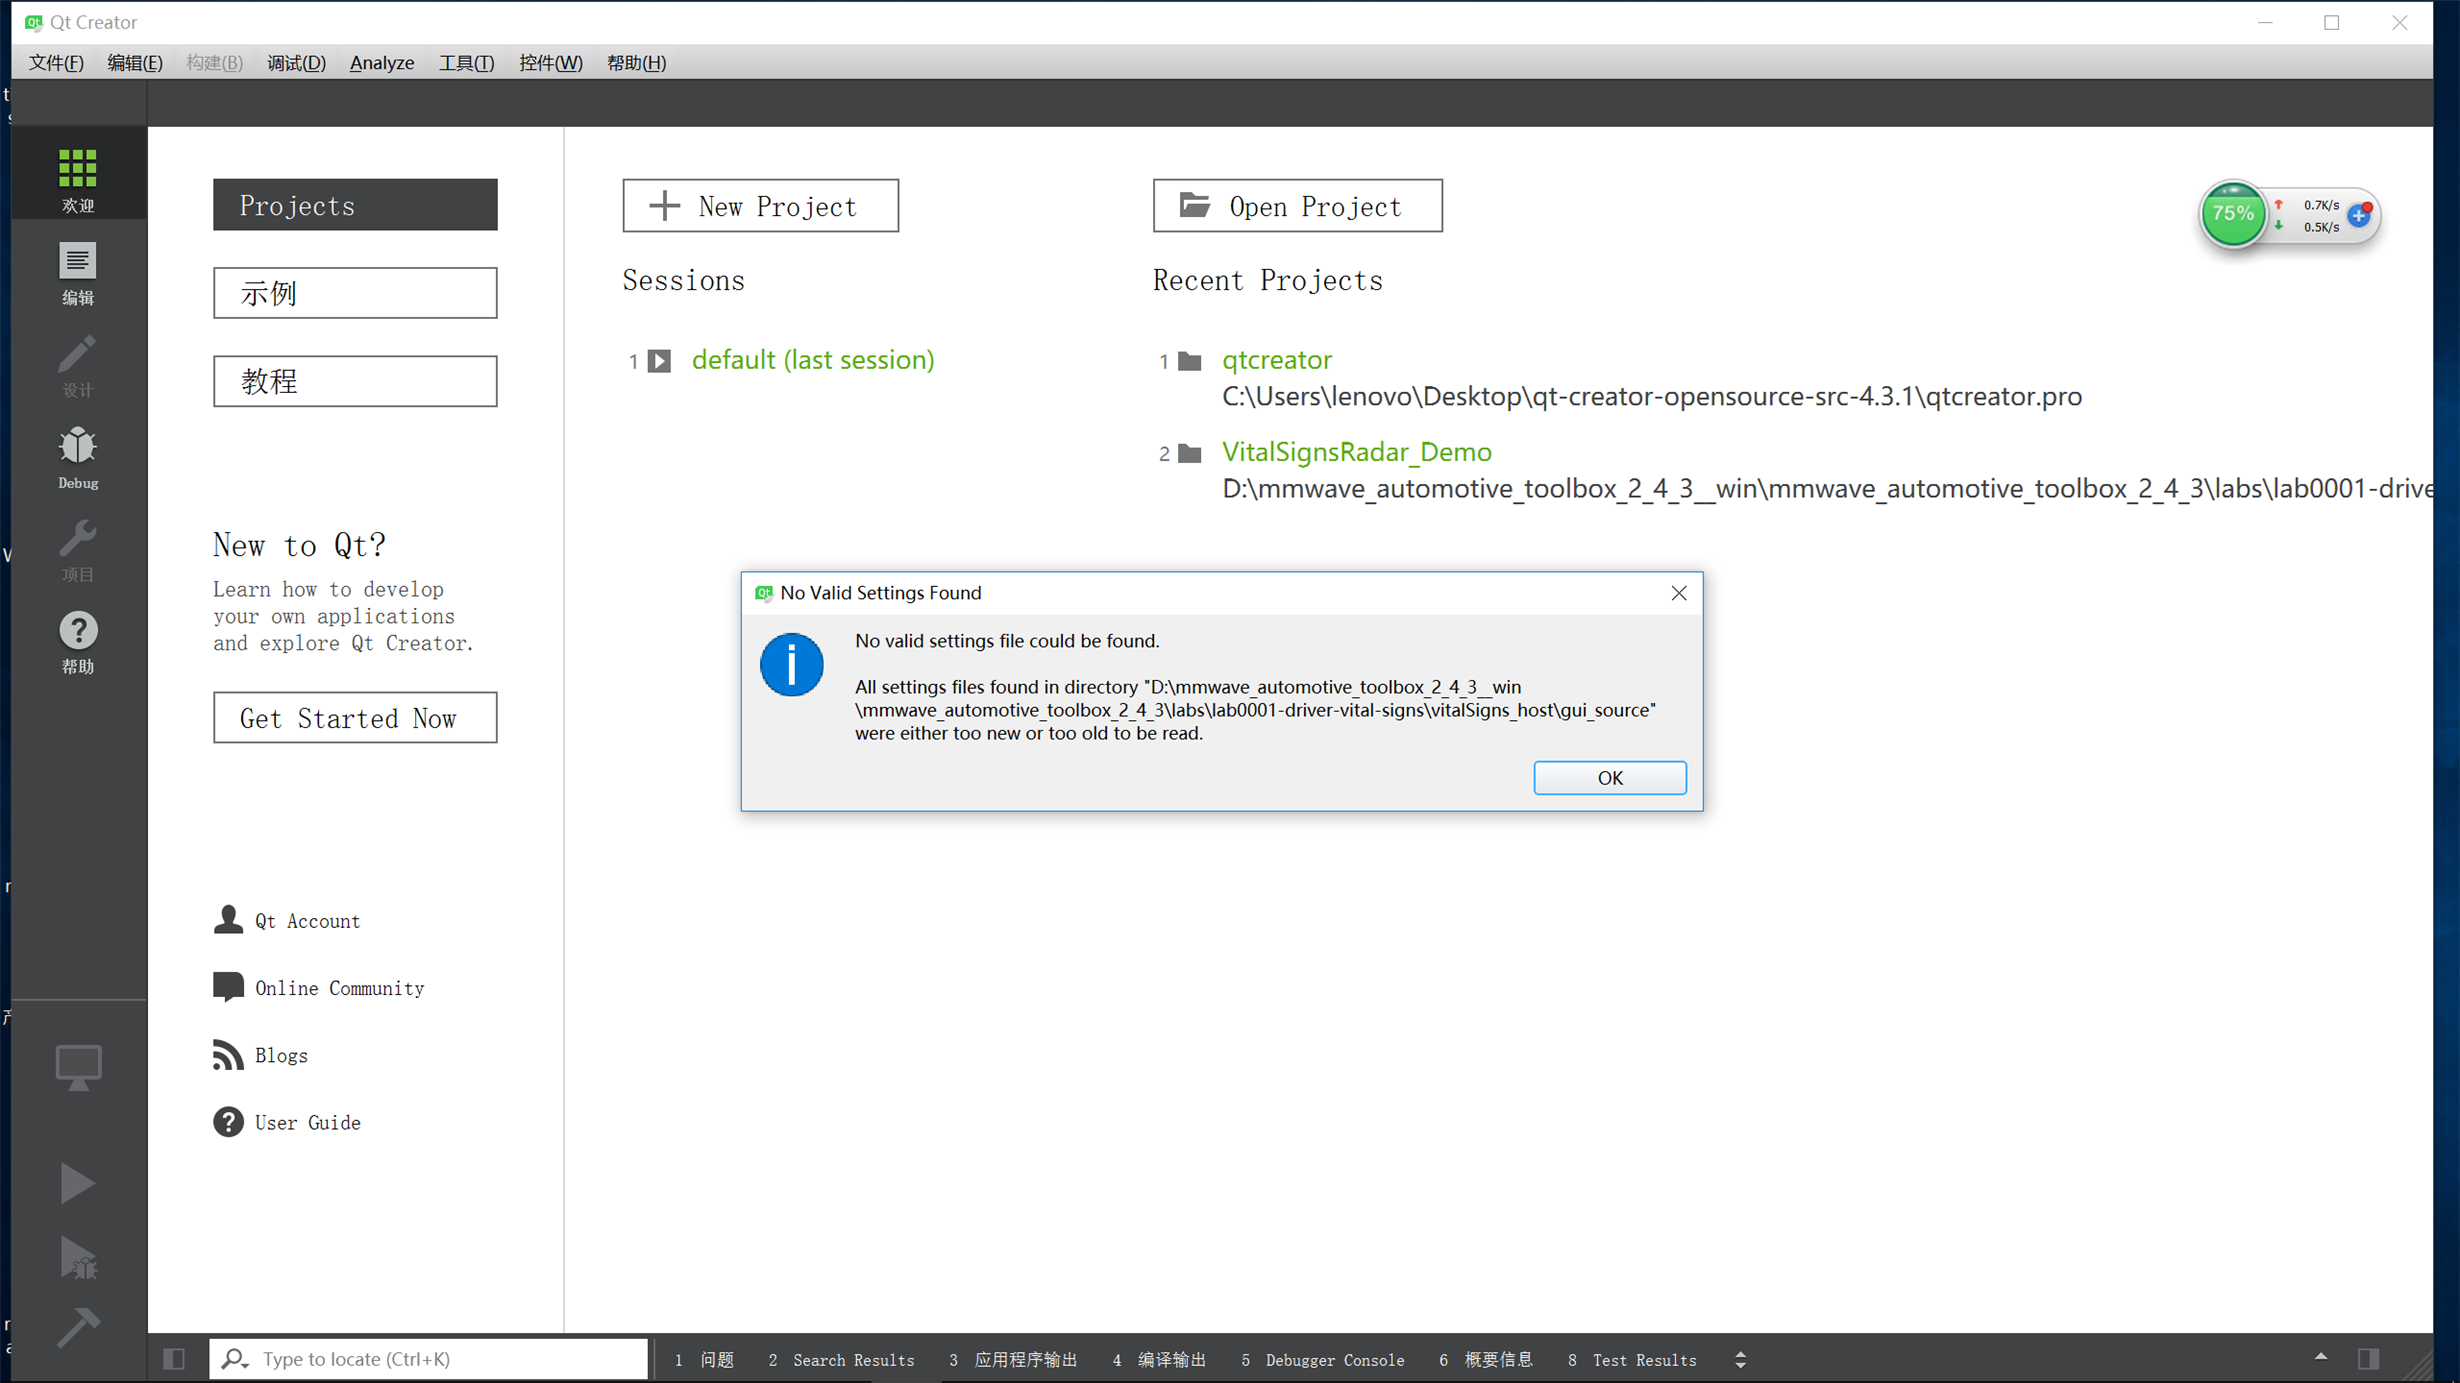Click the Qt Creator logo in title bar

pyautogui.click(x=34, y=22)
